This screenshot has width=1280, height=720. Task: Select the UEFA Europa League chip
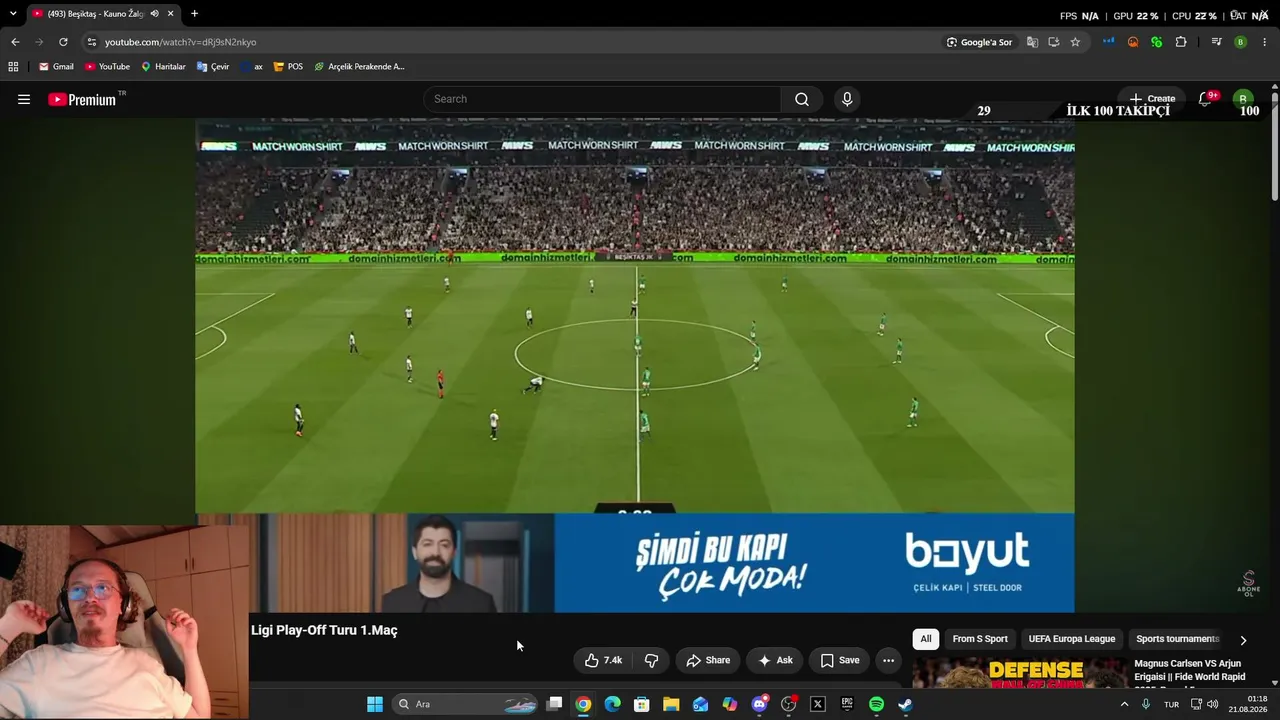tap(1072, 639)
